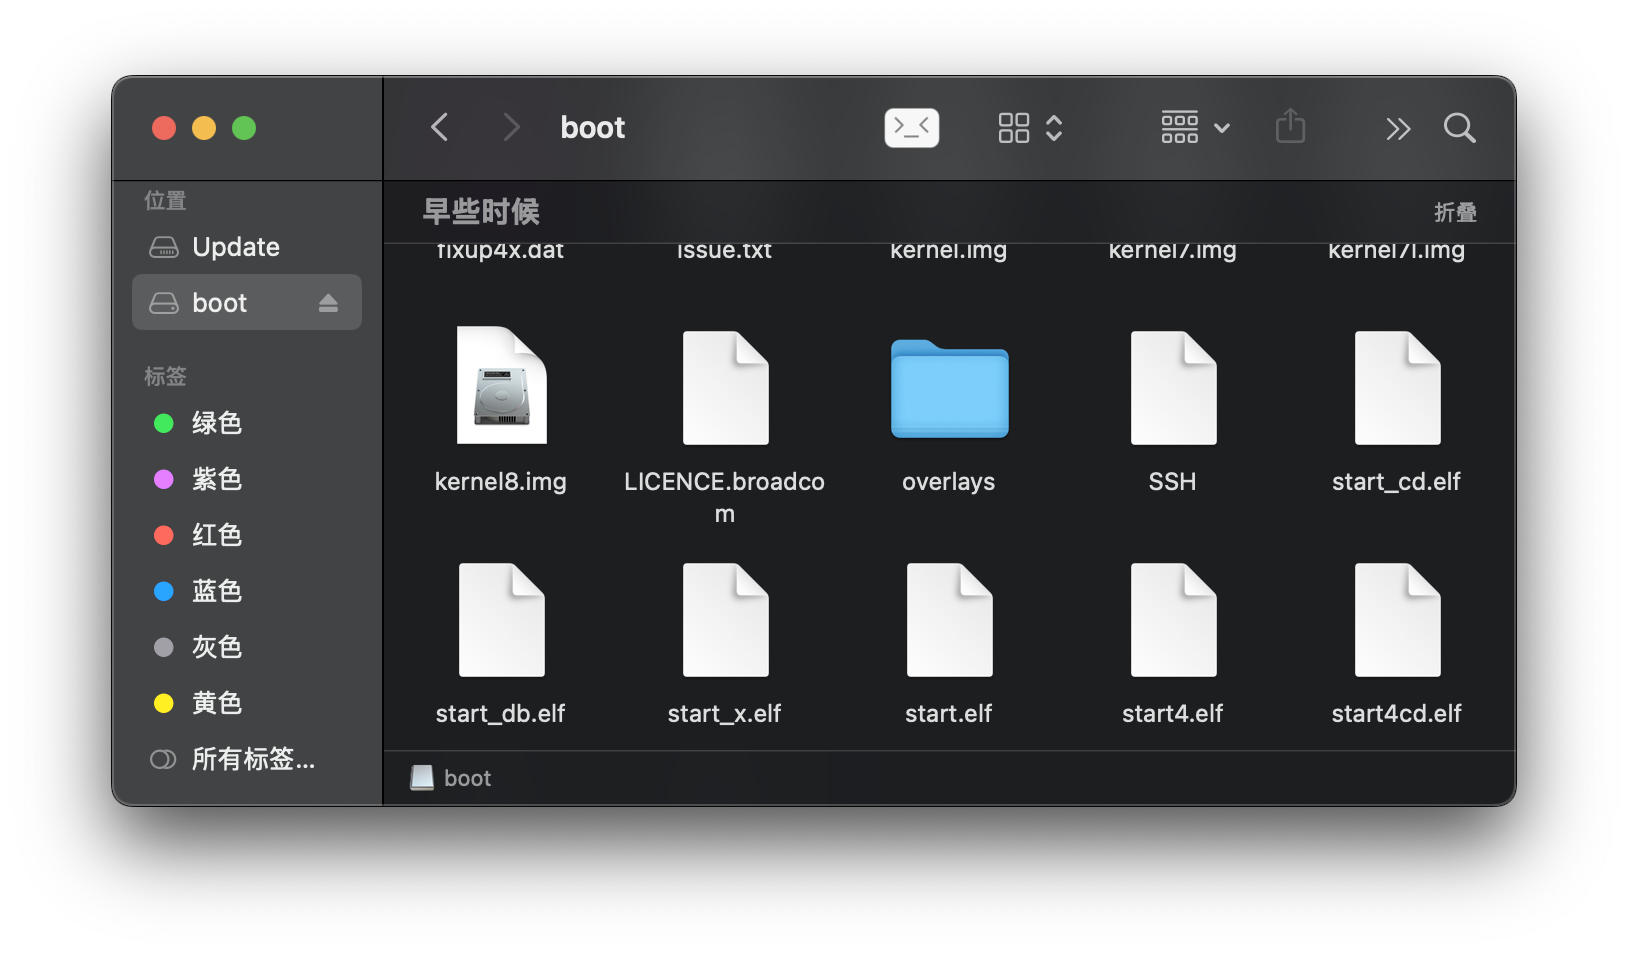Eject the boot volume

(328, 303)
